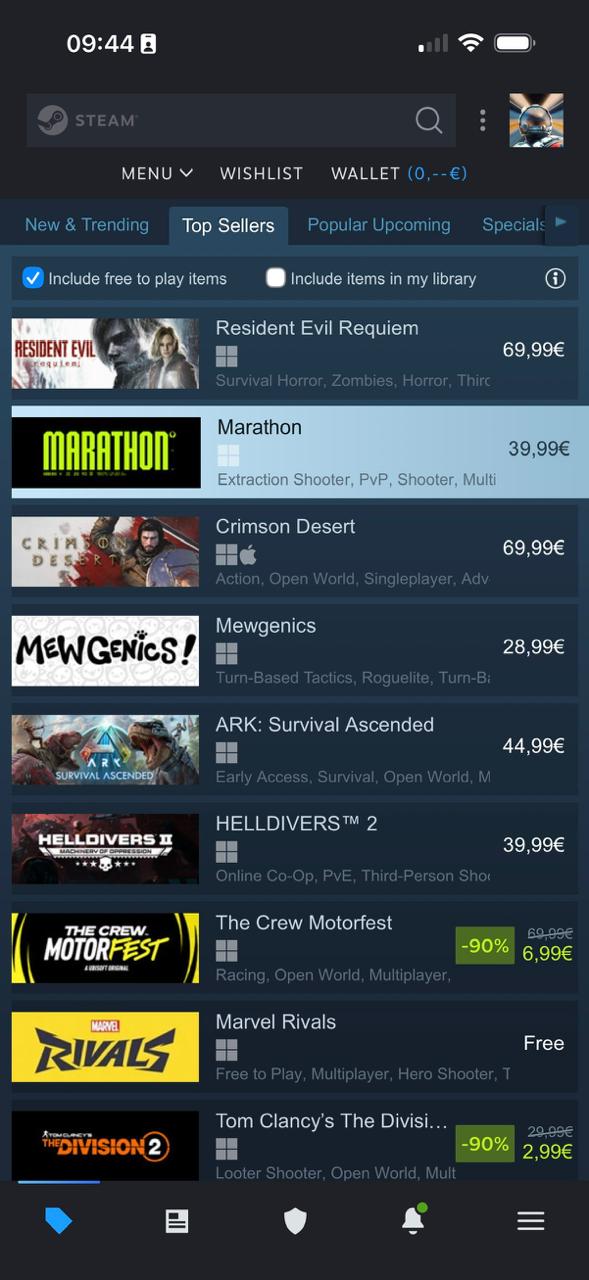Open the WISHLIST link
This screenshot has width=589, height=1280.
[261, 173]
